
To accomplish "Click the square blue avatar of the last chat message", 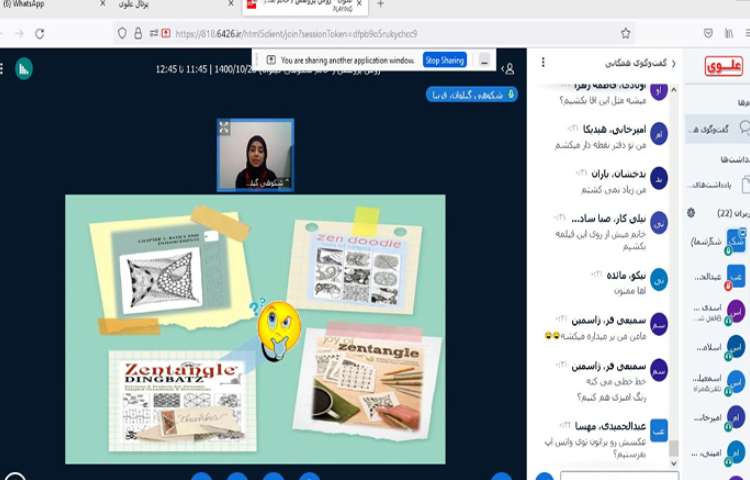I will [659, 431].
